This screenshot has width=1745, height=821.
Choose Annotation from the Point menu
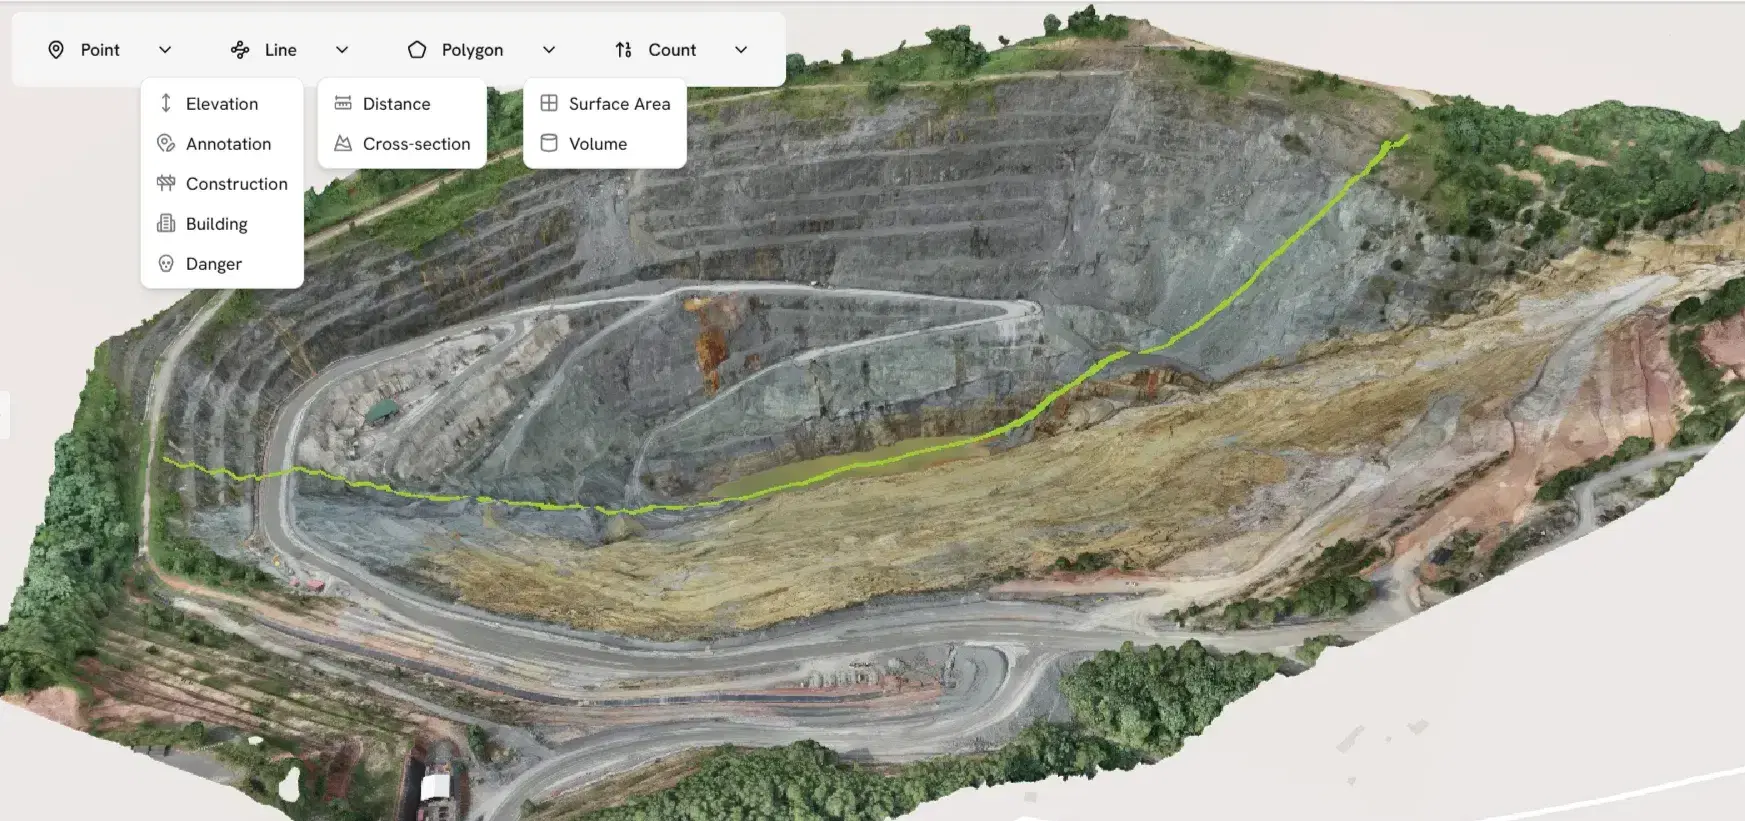tap(222, 144)
